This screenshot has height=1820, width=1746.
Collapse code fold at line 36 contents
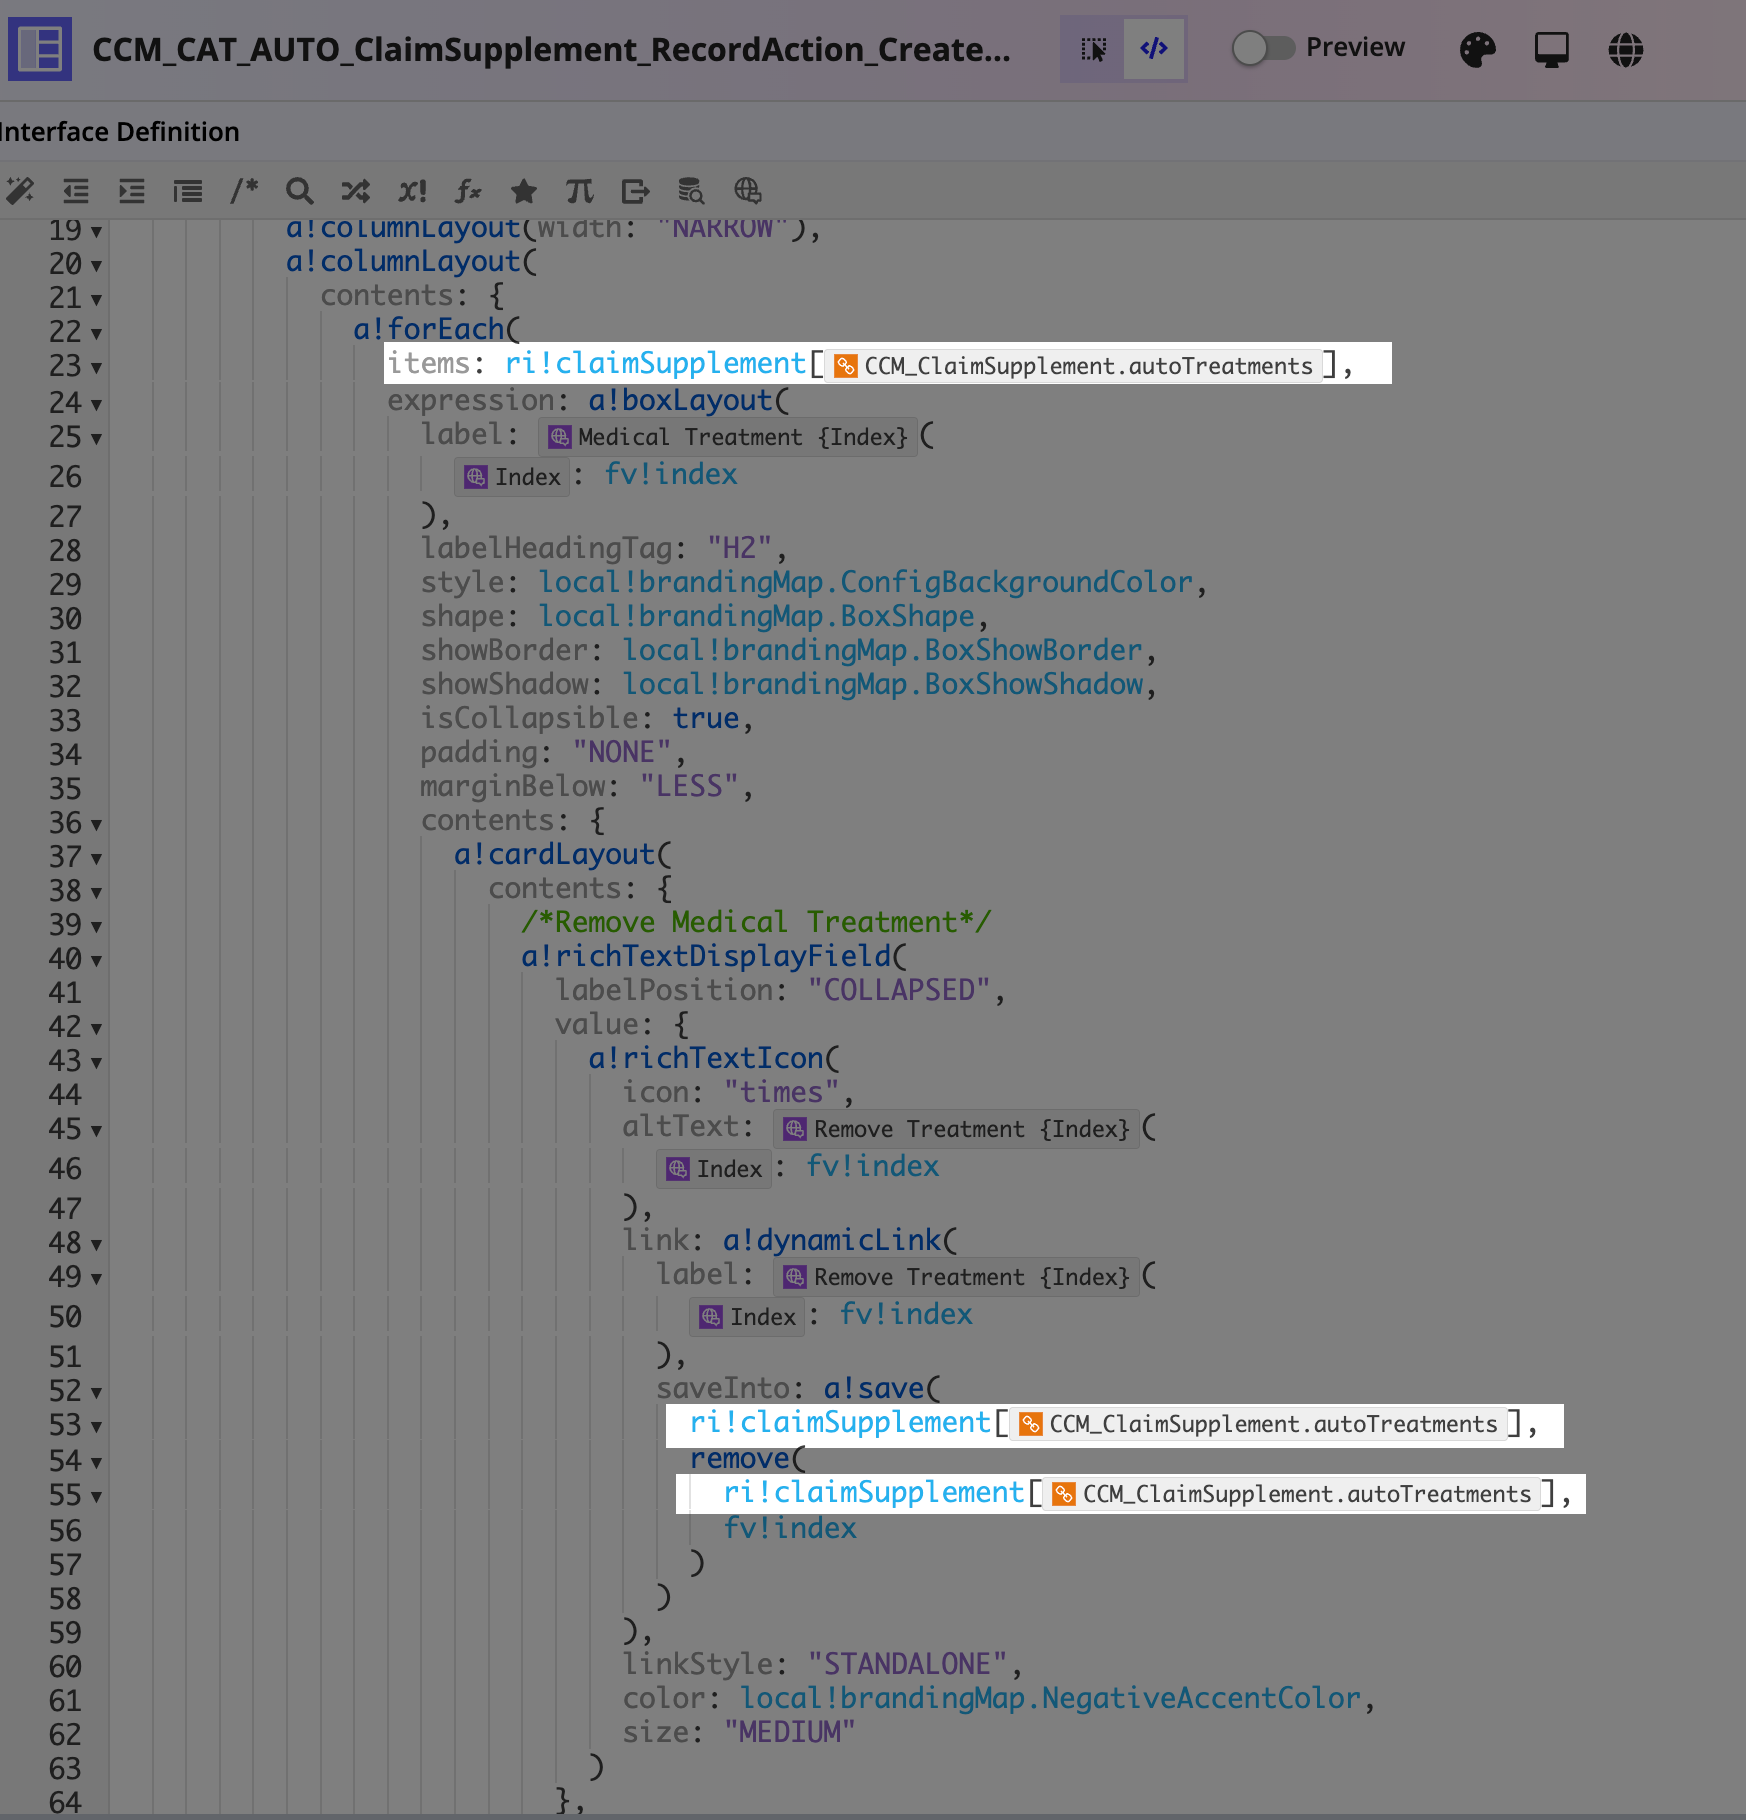pos(96,825)
